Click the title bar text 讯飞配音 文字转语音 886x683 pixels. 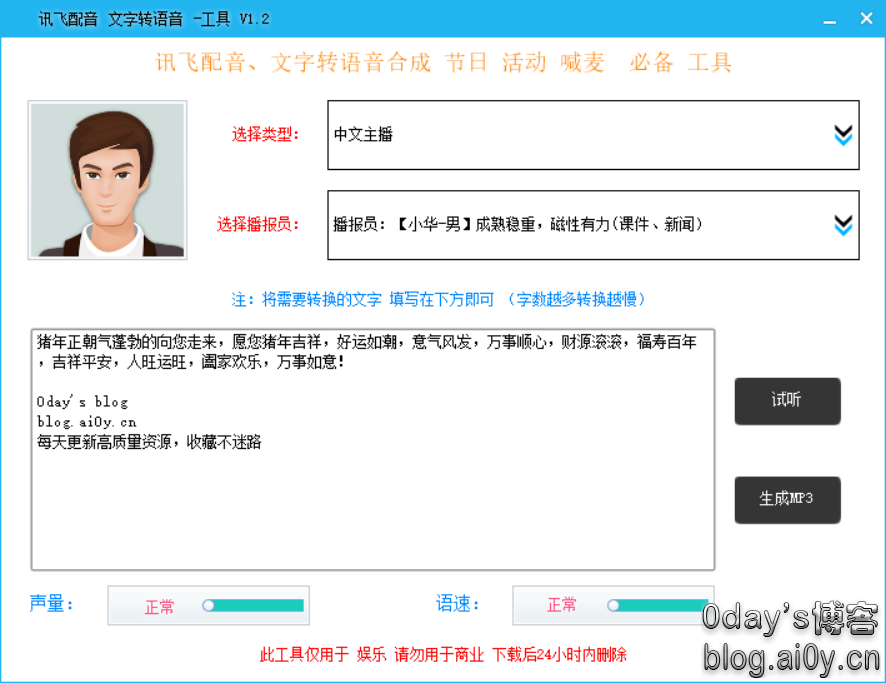[154, 19]
